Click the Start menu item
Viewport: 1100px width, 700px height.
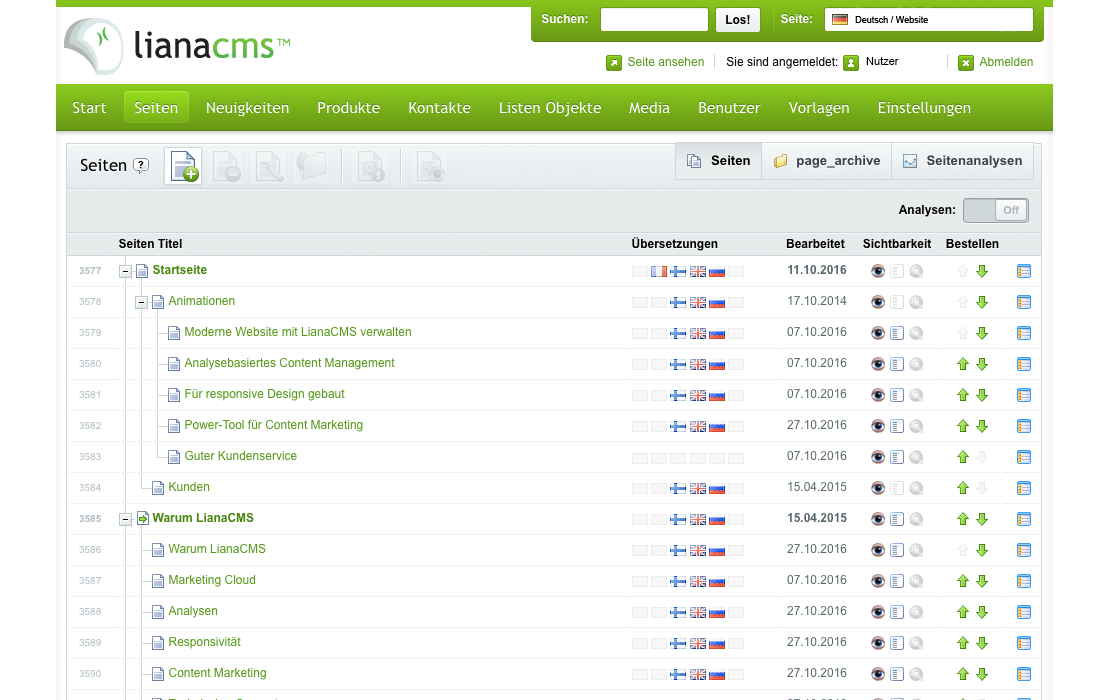point(89,107)
